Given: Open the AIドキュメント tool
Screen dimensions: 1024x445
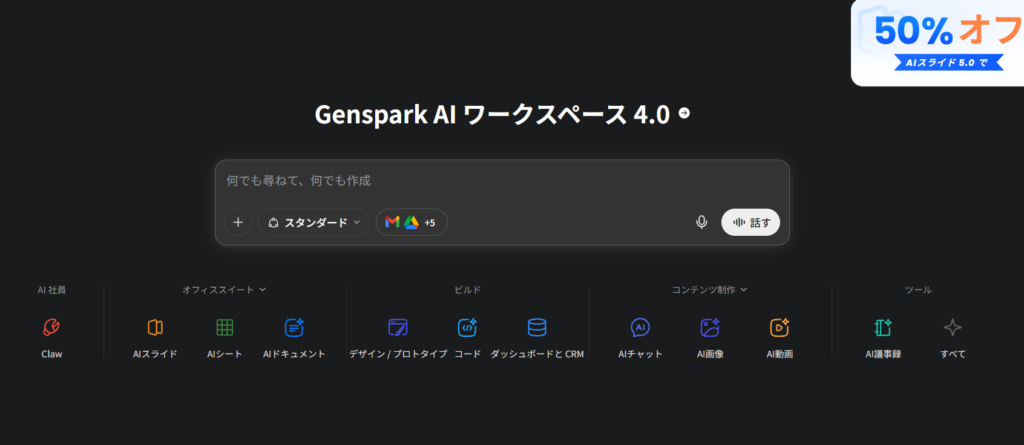Looking at the screenshot, I should pyautogui.click(x=294, y=338).
